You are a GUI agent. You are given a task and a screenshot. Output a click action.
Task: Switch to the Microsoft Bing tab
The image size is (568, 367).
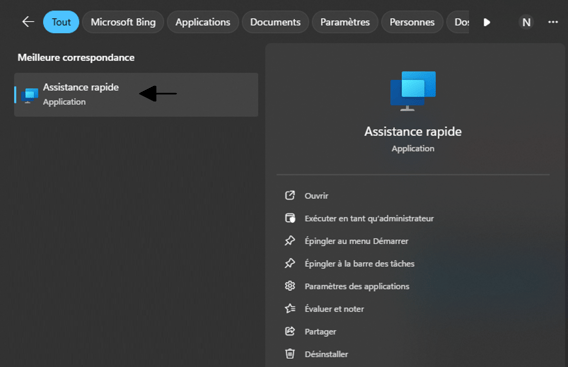(123, 22)
